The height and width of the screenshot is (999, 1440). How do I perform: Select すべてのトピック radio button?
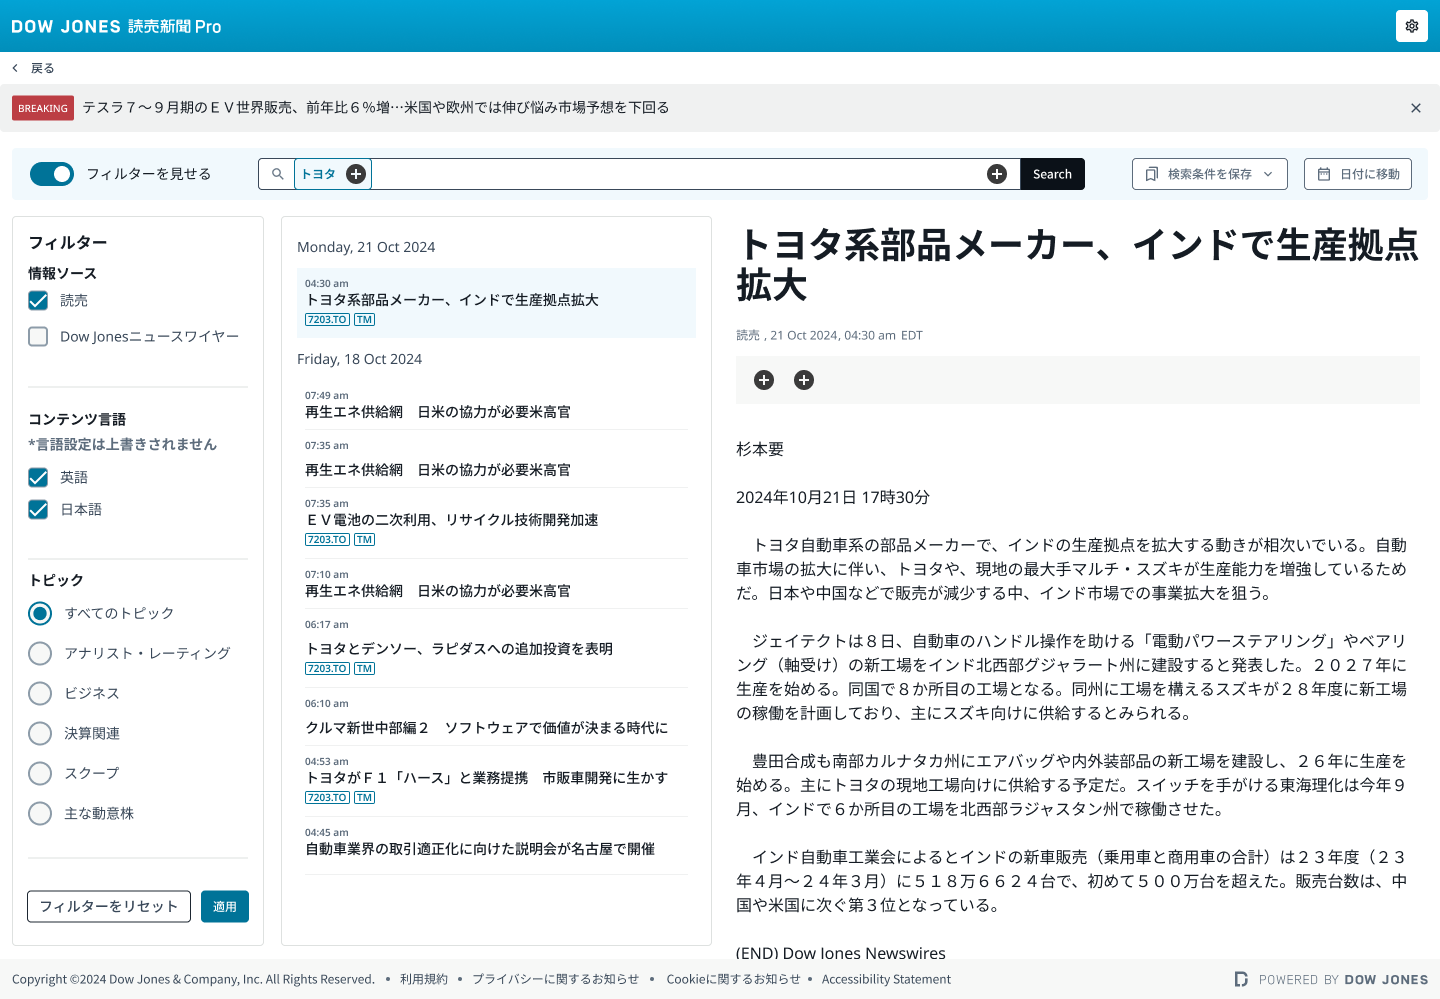click(x=40, y=613)
